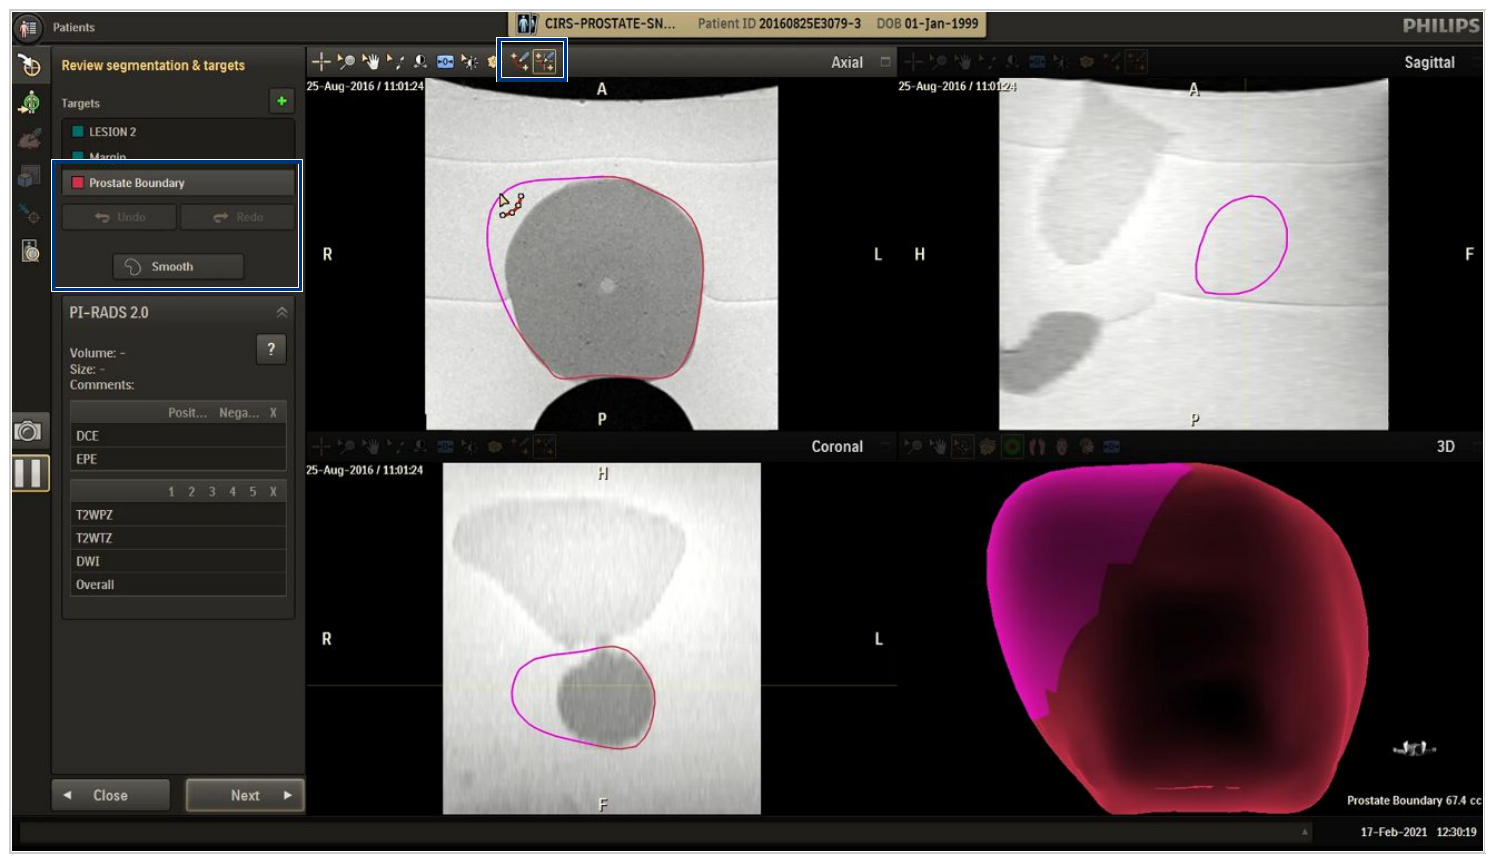This screenshot has width=1497, height=864.
Task: Proceed with the Next button
Action: [x=245, y=795]
